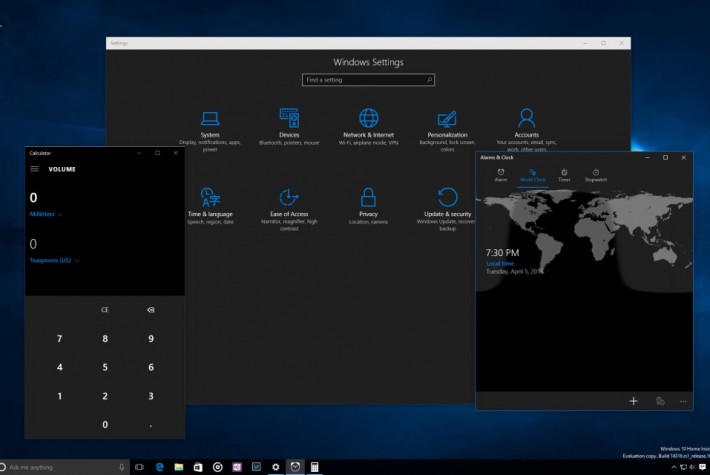Image resolution: width=710 pixels, height=475 pixels.
Task: Click the compare times icon
Action: click(x=660, y=401)
